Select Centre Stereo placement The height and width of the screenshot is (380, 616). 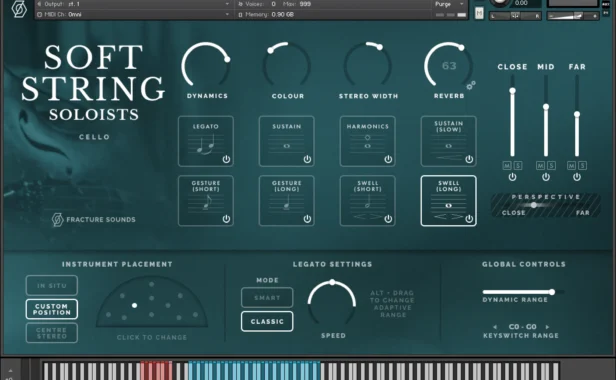click(x=52, y=333)
